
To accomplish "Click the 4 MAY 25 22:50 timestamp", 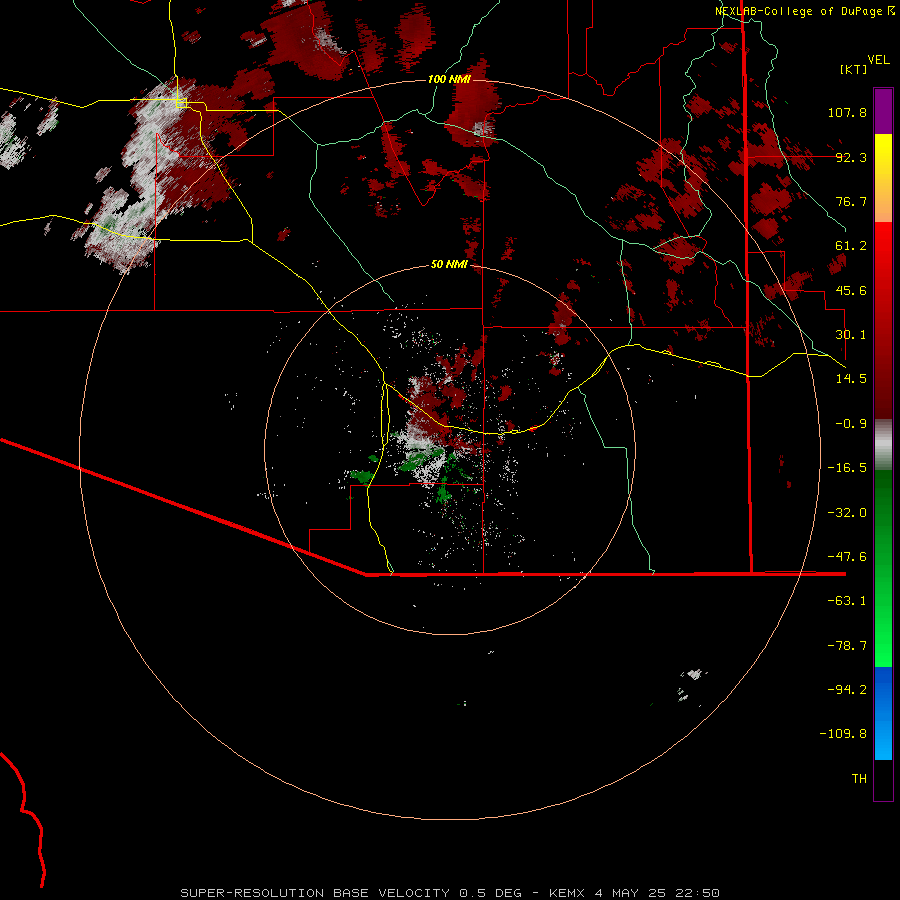I will pos(657,893).
